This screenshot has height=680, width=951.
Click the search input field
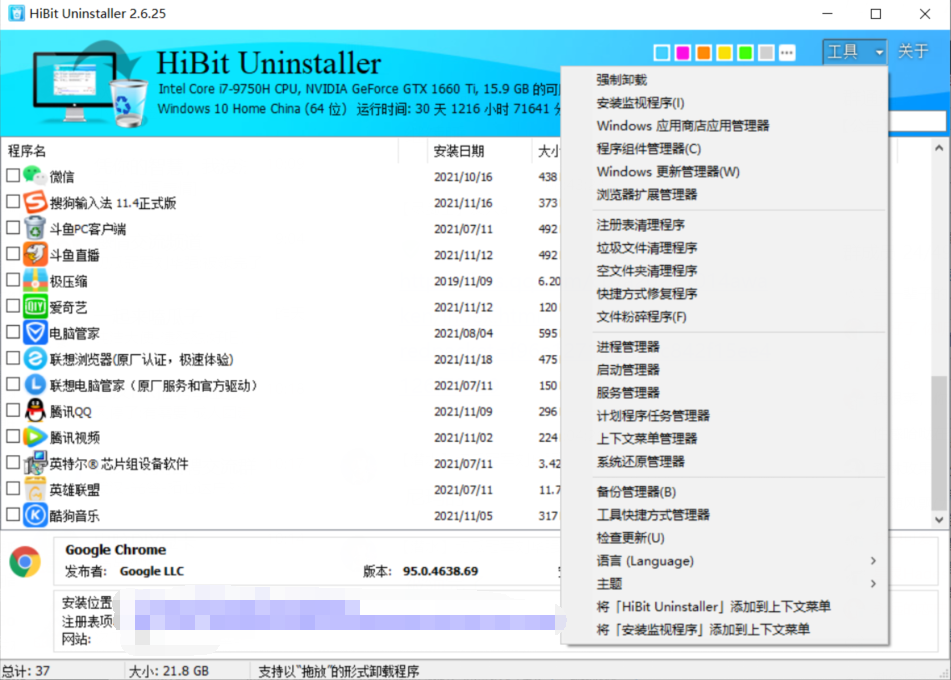(x=917, y=121)
